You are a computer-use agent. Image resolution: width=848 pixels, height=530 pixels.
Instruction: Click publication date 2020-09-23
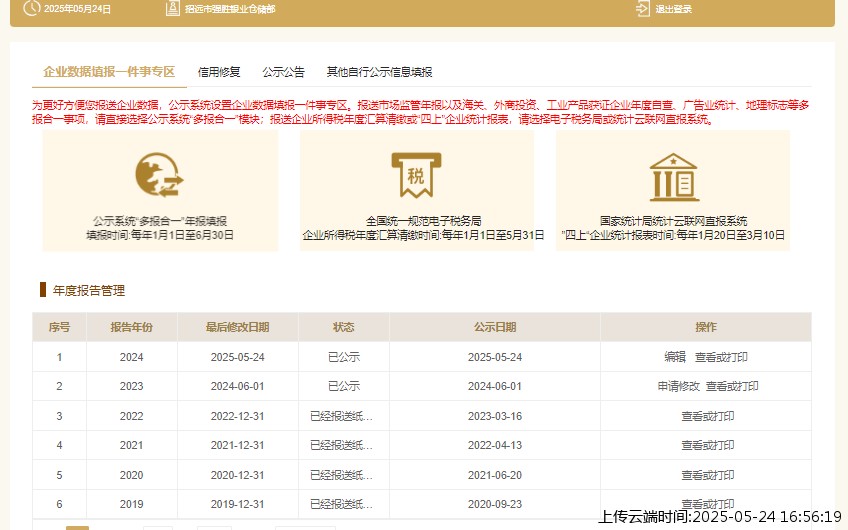coord(495,504)
